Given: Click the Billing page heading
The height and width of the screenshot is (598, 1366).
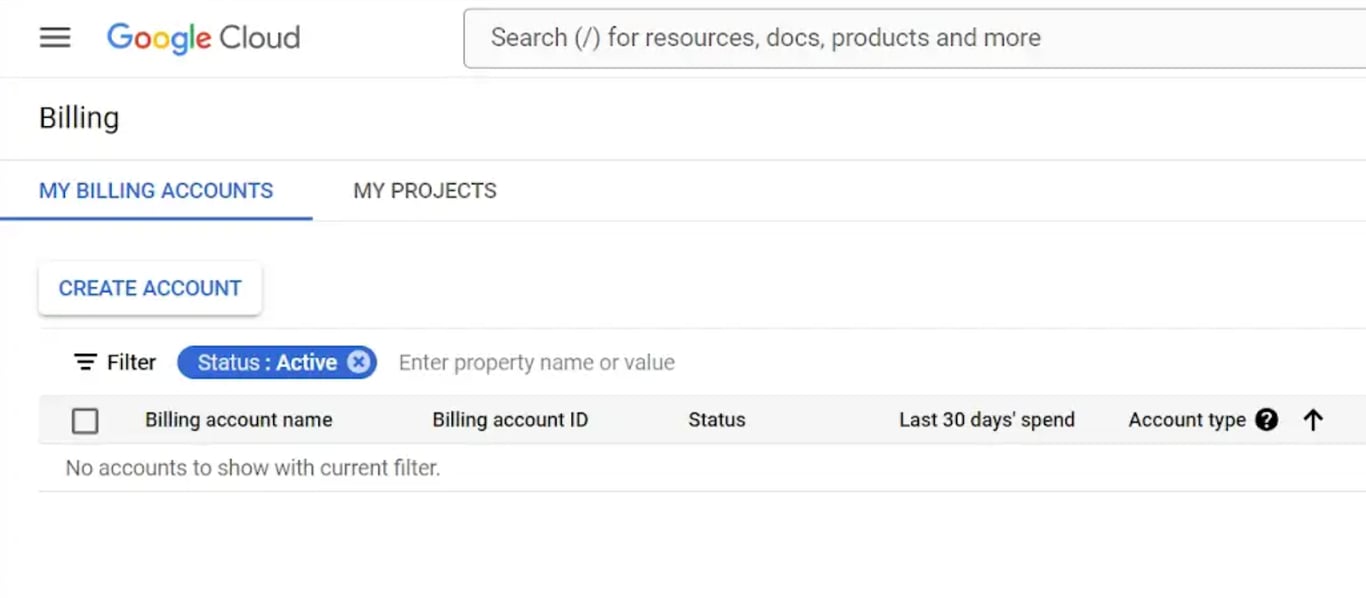Looking at the screenshot, I should coord(79,118).
